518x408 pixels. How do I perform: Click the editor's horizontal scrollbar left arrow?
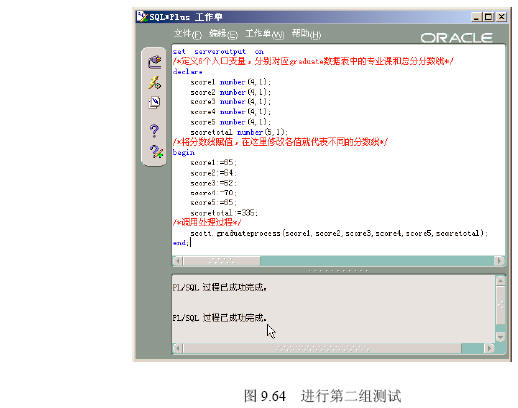point(178,261)
